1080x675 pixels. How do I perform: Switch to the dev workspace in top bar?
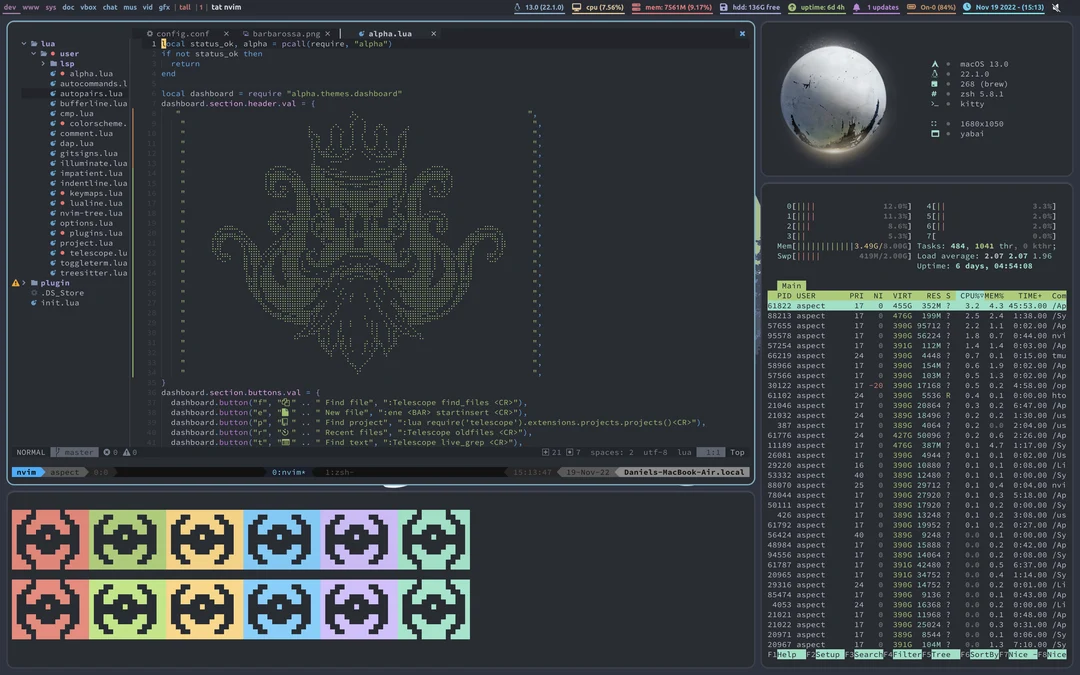10,8
